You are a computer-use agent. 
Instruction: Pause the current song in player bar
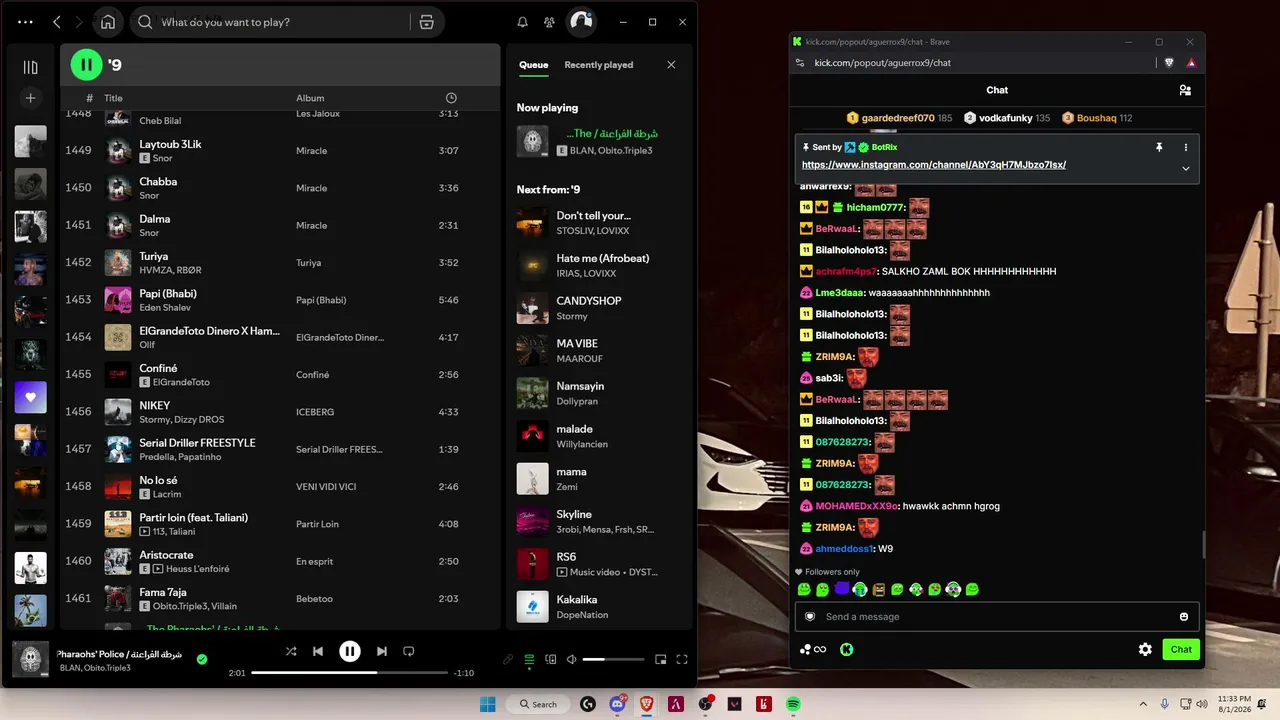(x=349, y=651)
